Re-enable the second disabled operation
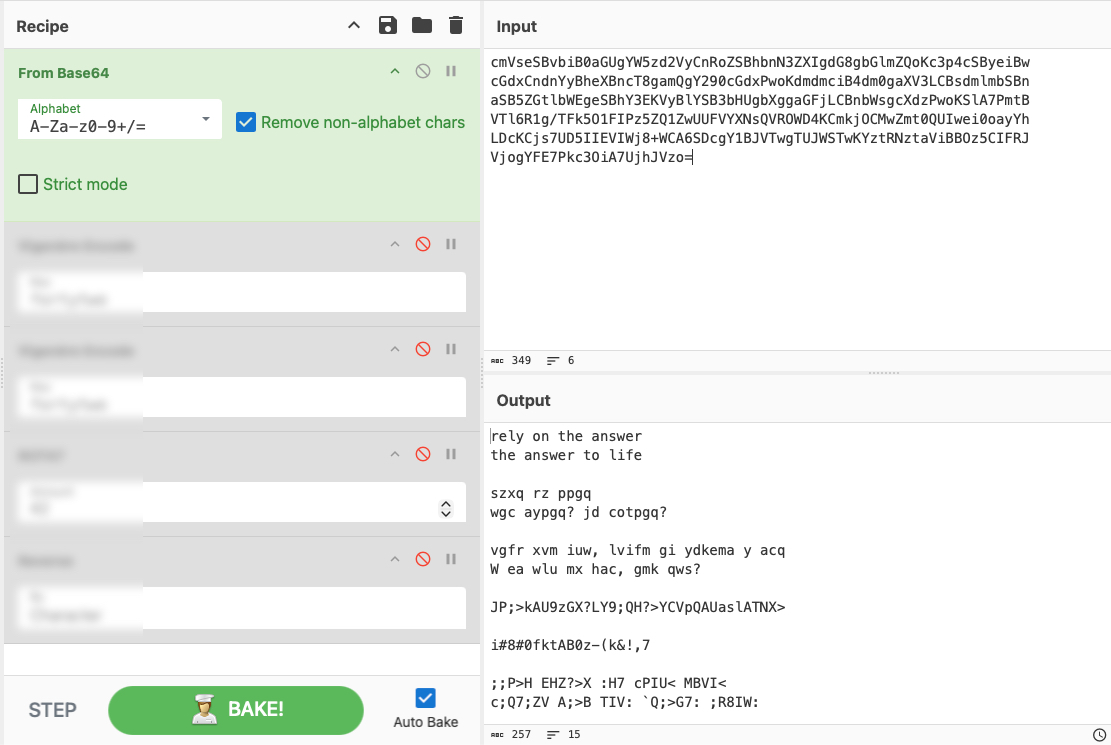The height and width of the screenshot is (745, 1111). tap(423, 349)
